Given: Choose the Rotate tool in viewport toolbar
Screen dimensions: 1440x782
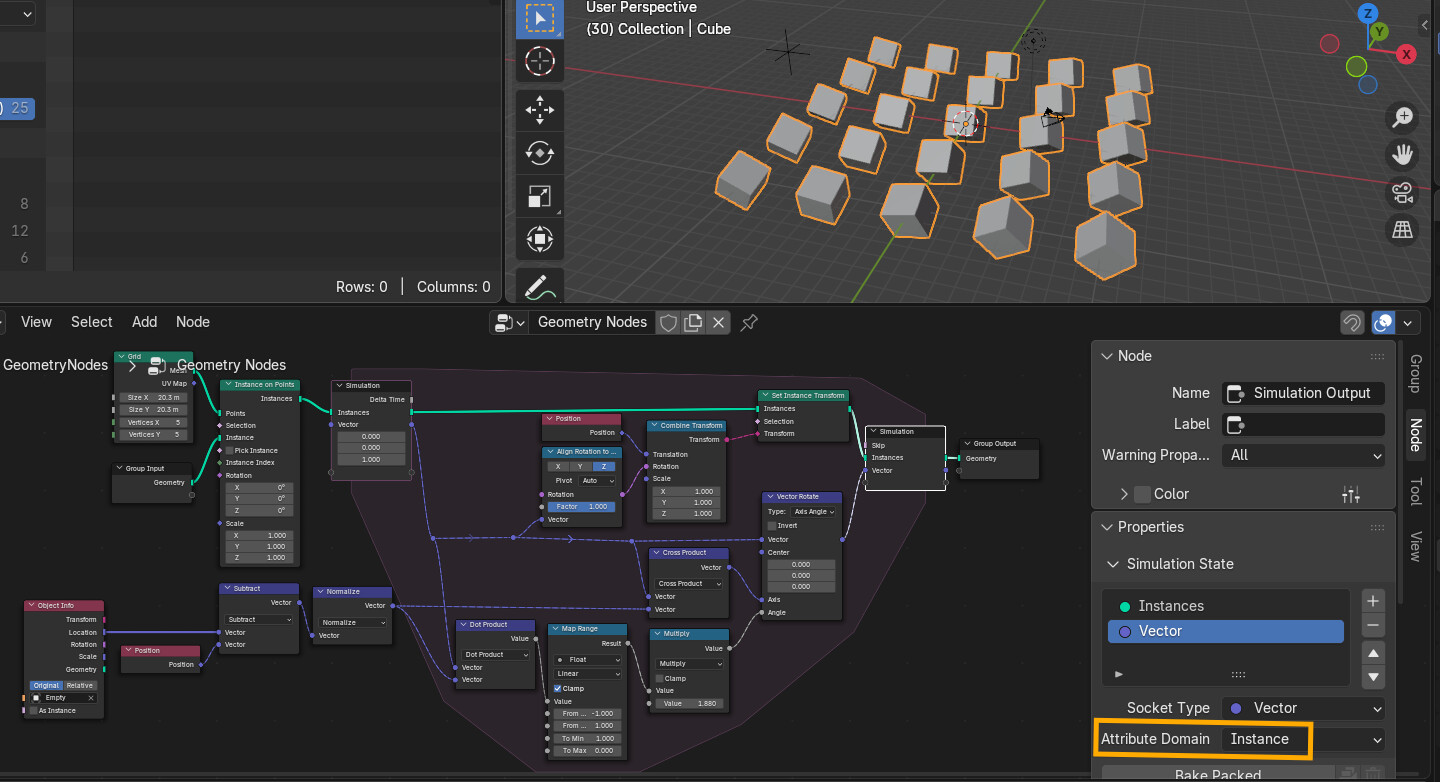Looking at the screenshot, I should 540,153.
